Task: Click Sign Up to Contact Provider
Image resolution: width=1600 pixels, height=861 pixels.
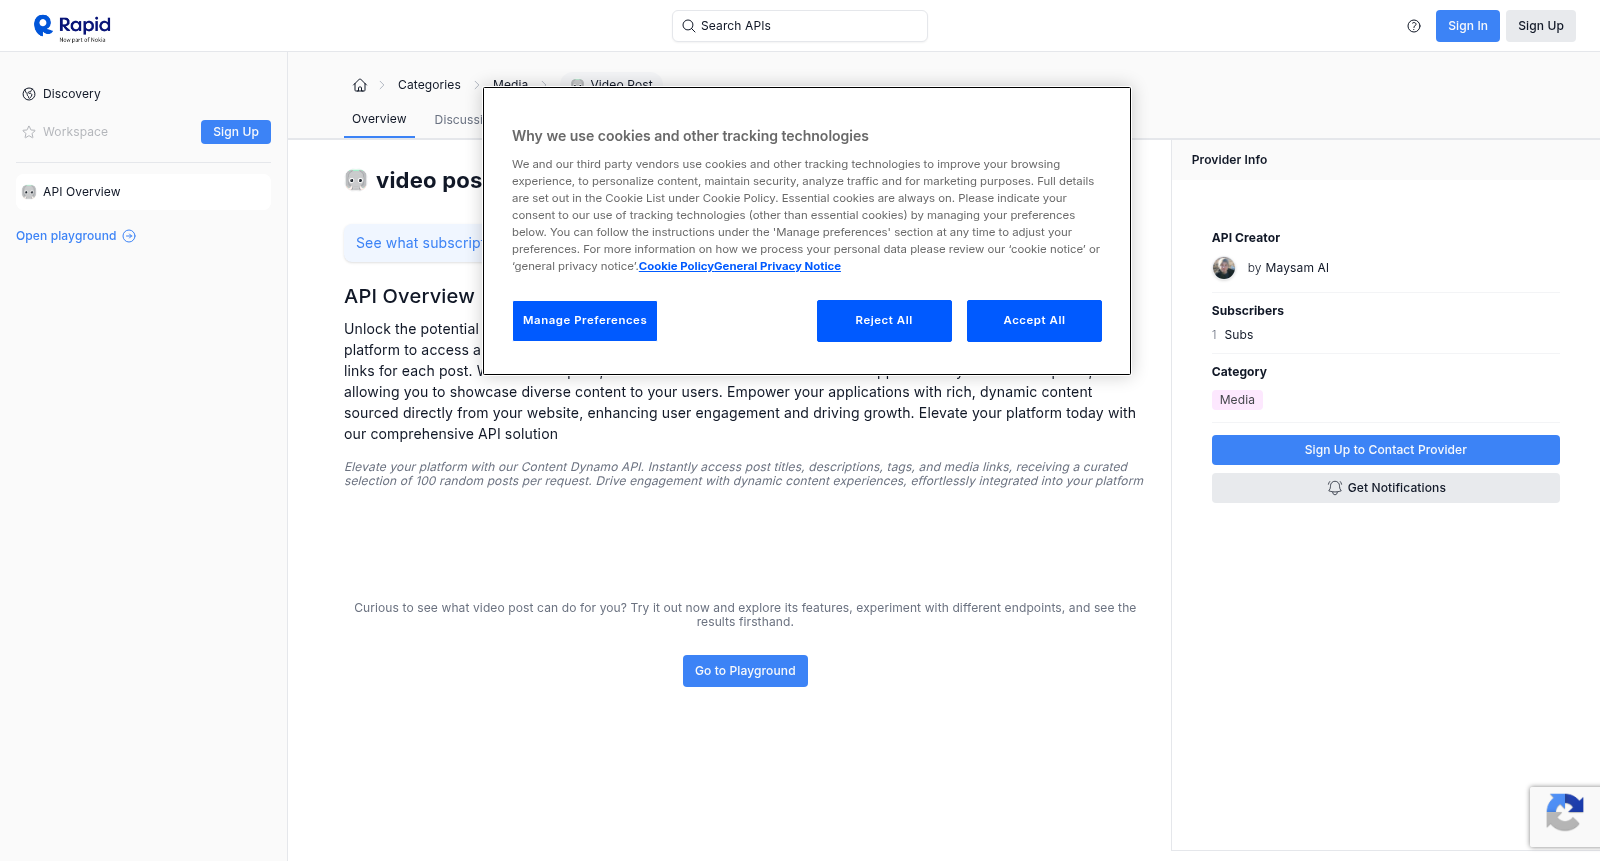Action: pyautogui.click(x=1386, y=450)
